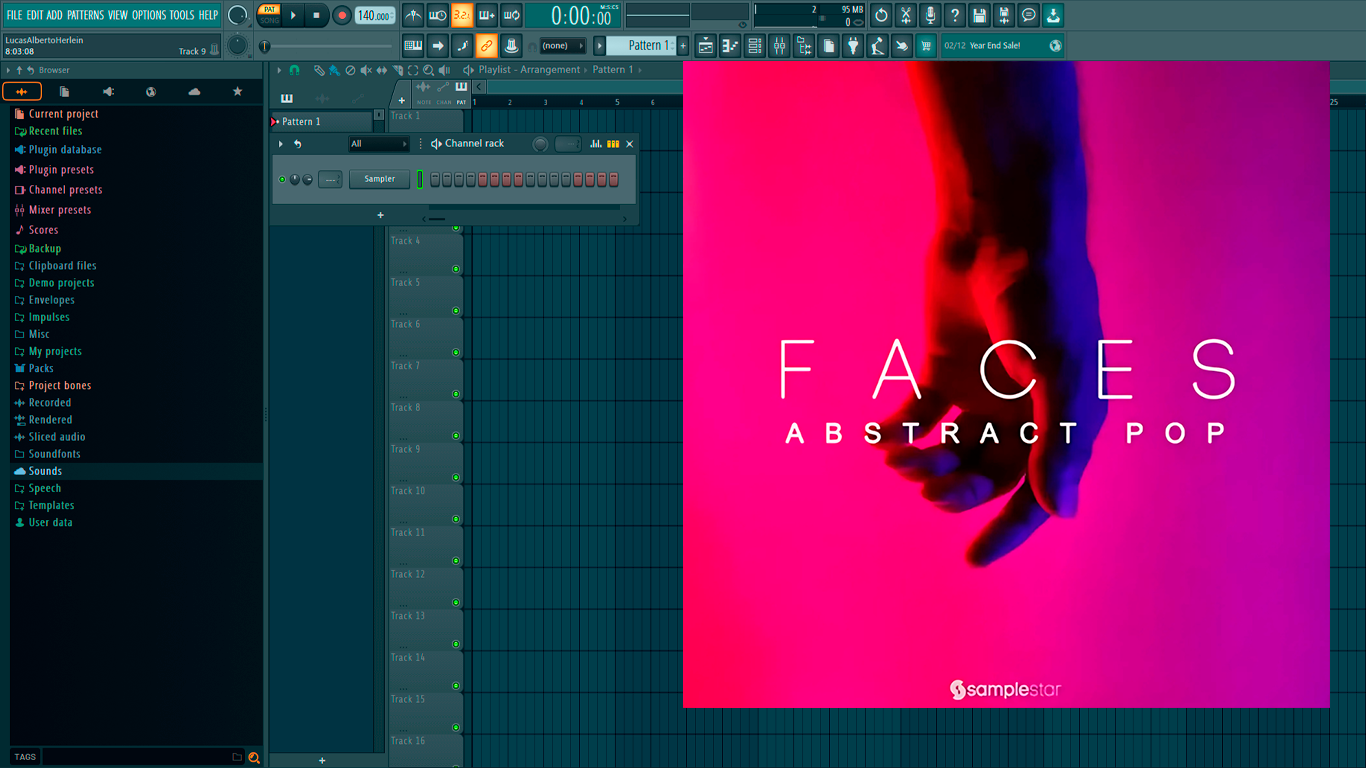The image size is (1366, 768).
Task: Arm the red Record button
Action: point(342,15)
